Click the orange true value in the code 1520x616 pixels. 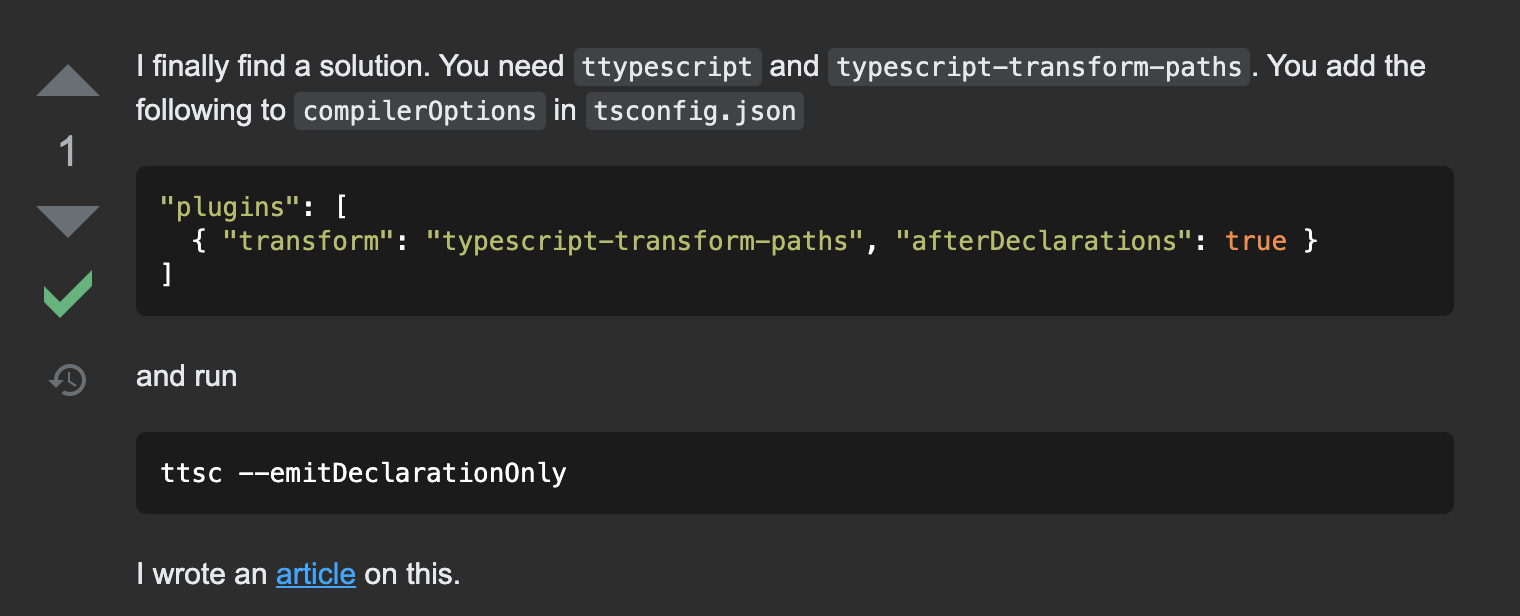point(1255,241)
